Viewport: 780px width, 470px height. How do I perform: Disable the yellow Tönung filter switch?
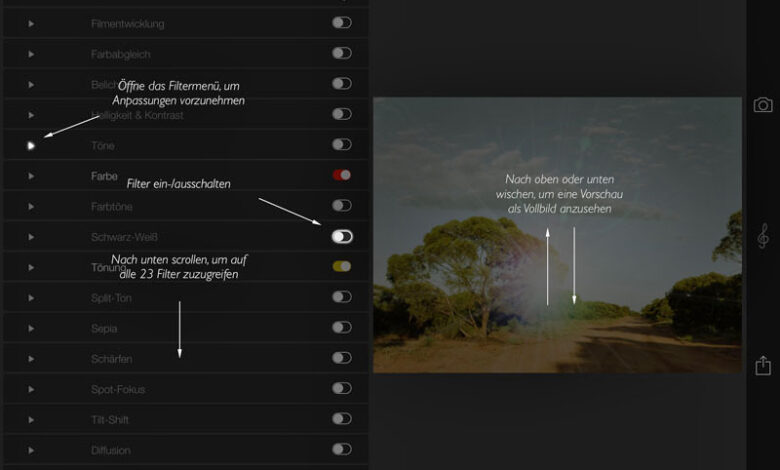point(342,267)
